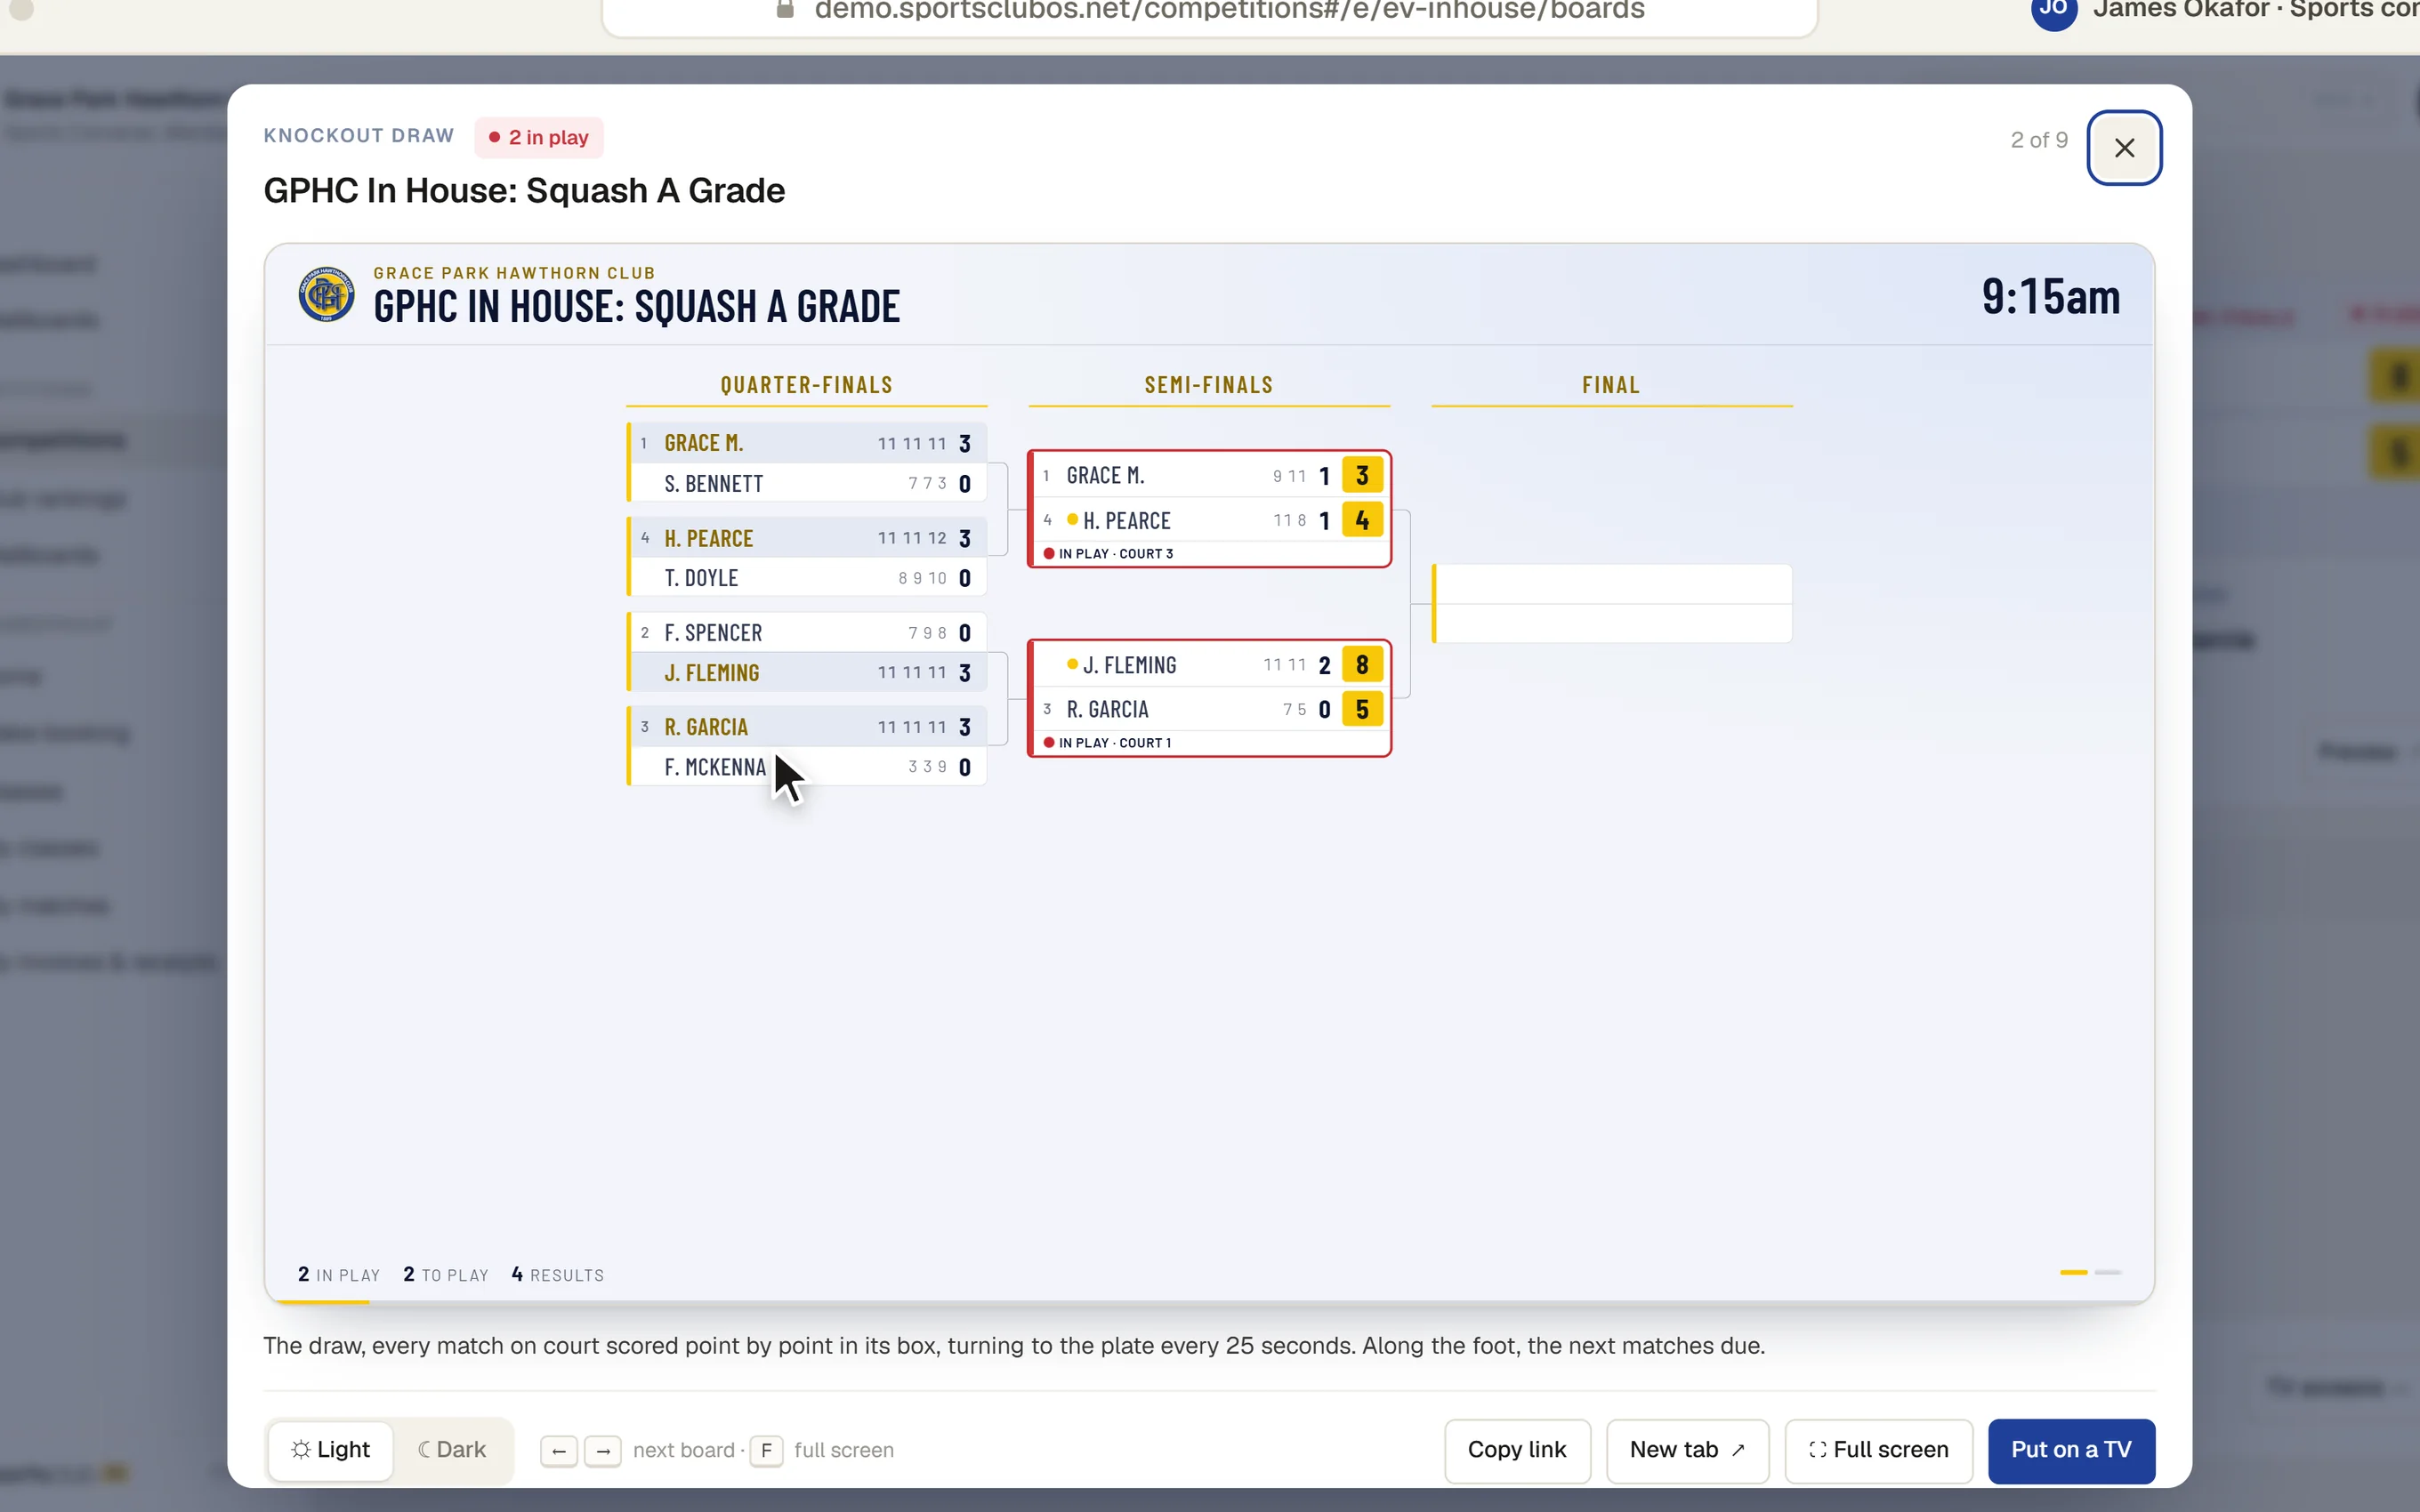
Task: Click R. Garcia row in the quarter-finals
Action: (x=807, y=726)
